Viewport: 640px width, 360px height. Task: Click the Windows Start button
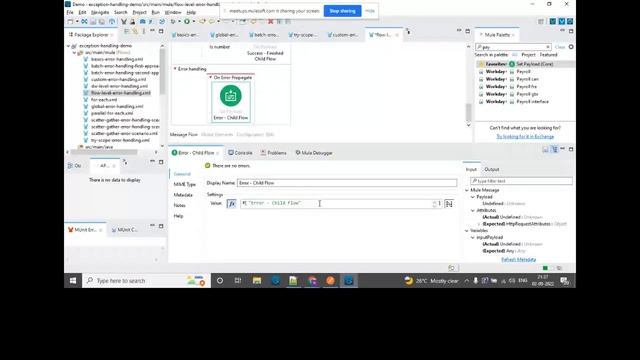(73, 281)
